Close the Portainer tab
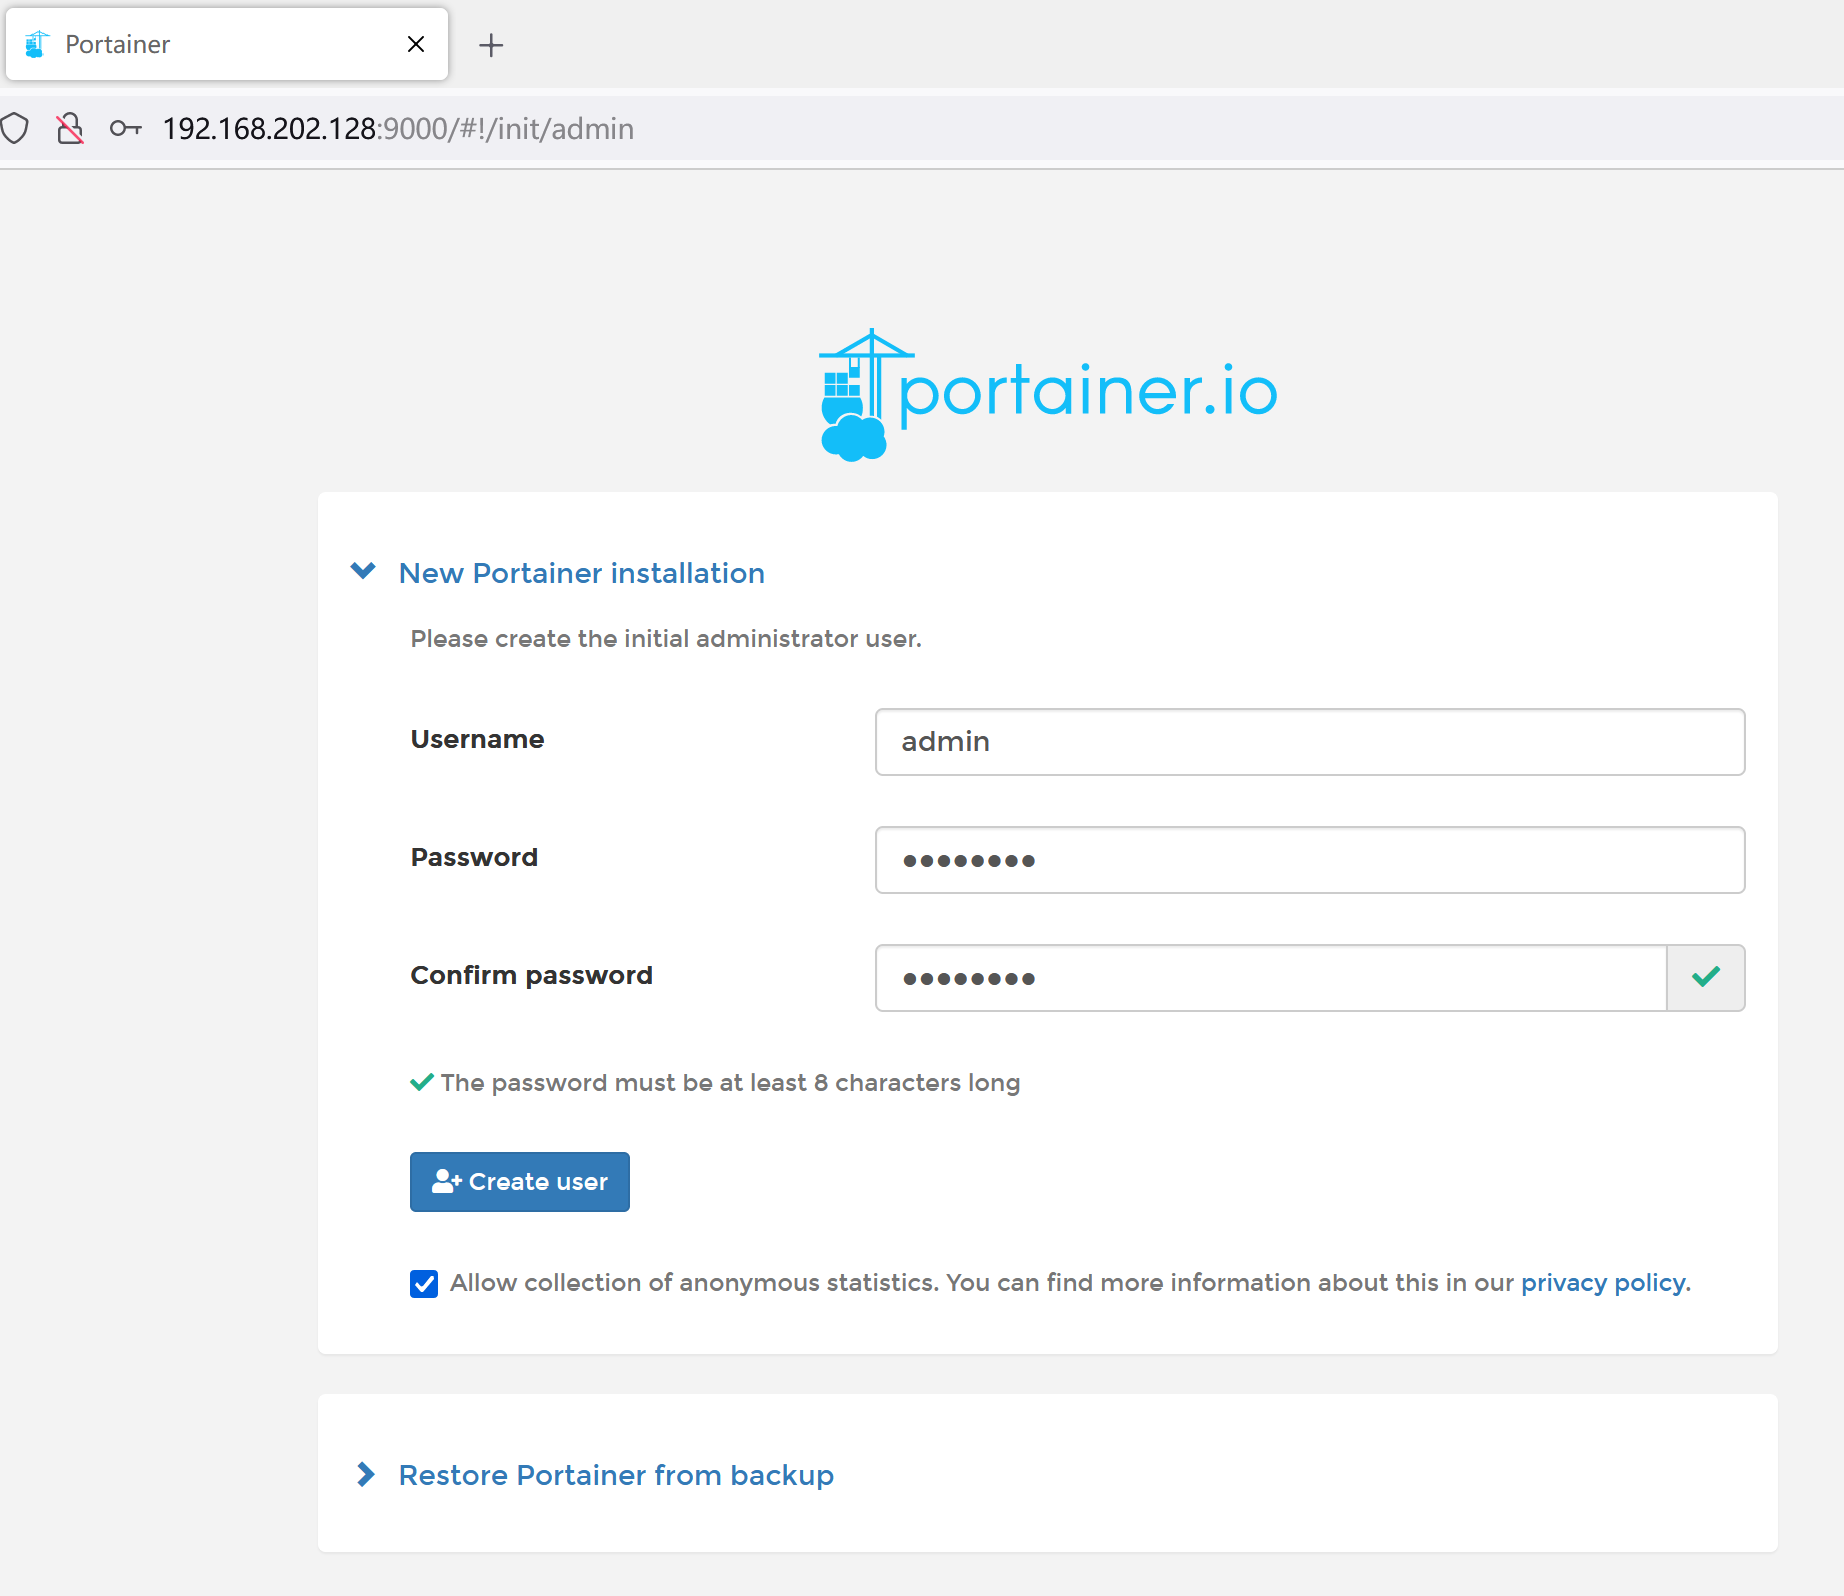 point(416,44)
